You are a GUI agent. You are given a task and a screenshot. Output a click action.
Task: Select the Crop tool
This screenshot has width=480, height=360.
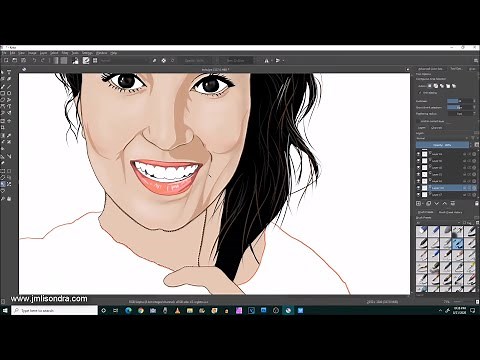(3, 128)
